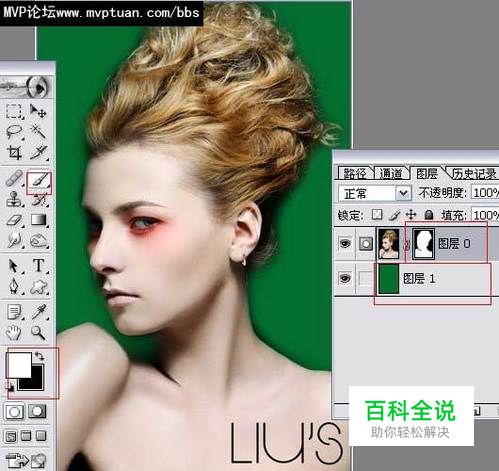This screenshot has width=499, height=471.
Task: Select the Move tool
Action: 38,111
